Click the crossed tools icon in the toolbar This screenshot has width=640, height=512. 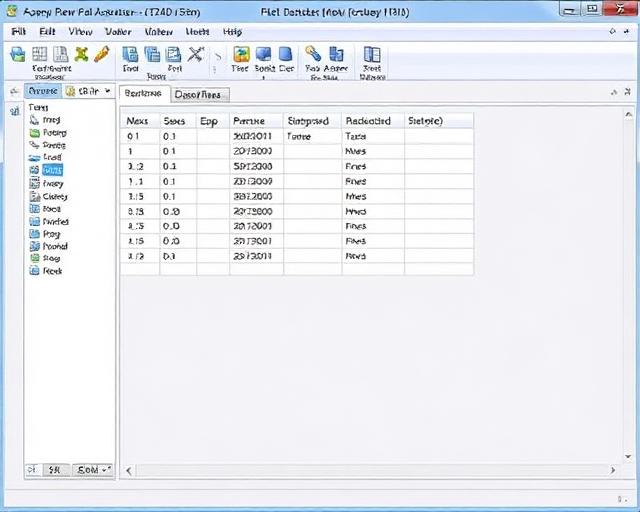click(196, 54)
